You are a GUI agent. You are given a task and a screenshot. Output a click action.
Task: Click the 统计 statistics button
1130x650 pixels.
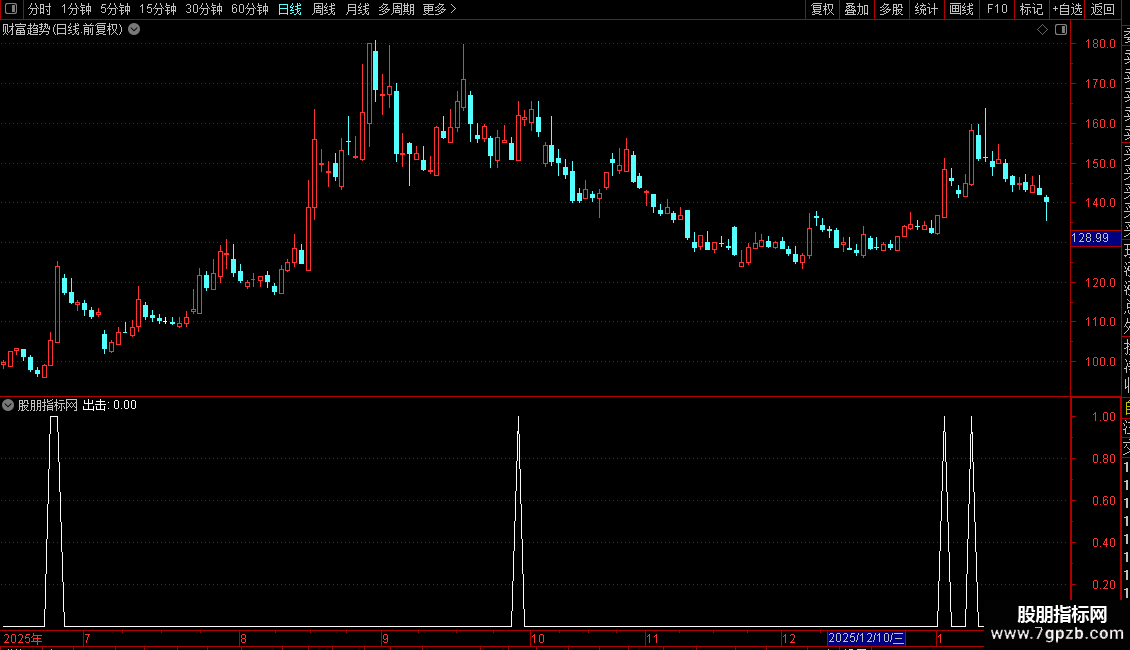pos(926,9)
